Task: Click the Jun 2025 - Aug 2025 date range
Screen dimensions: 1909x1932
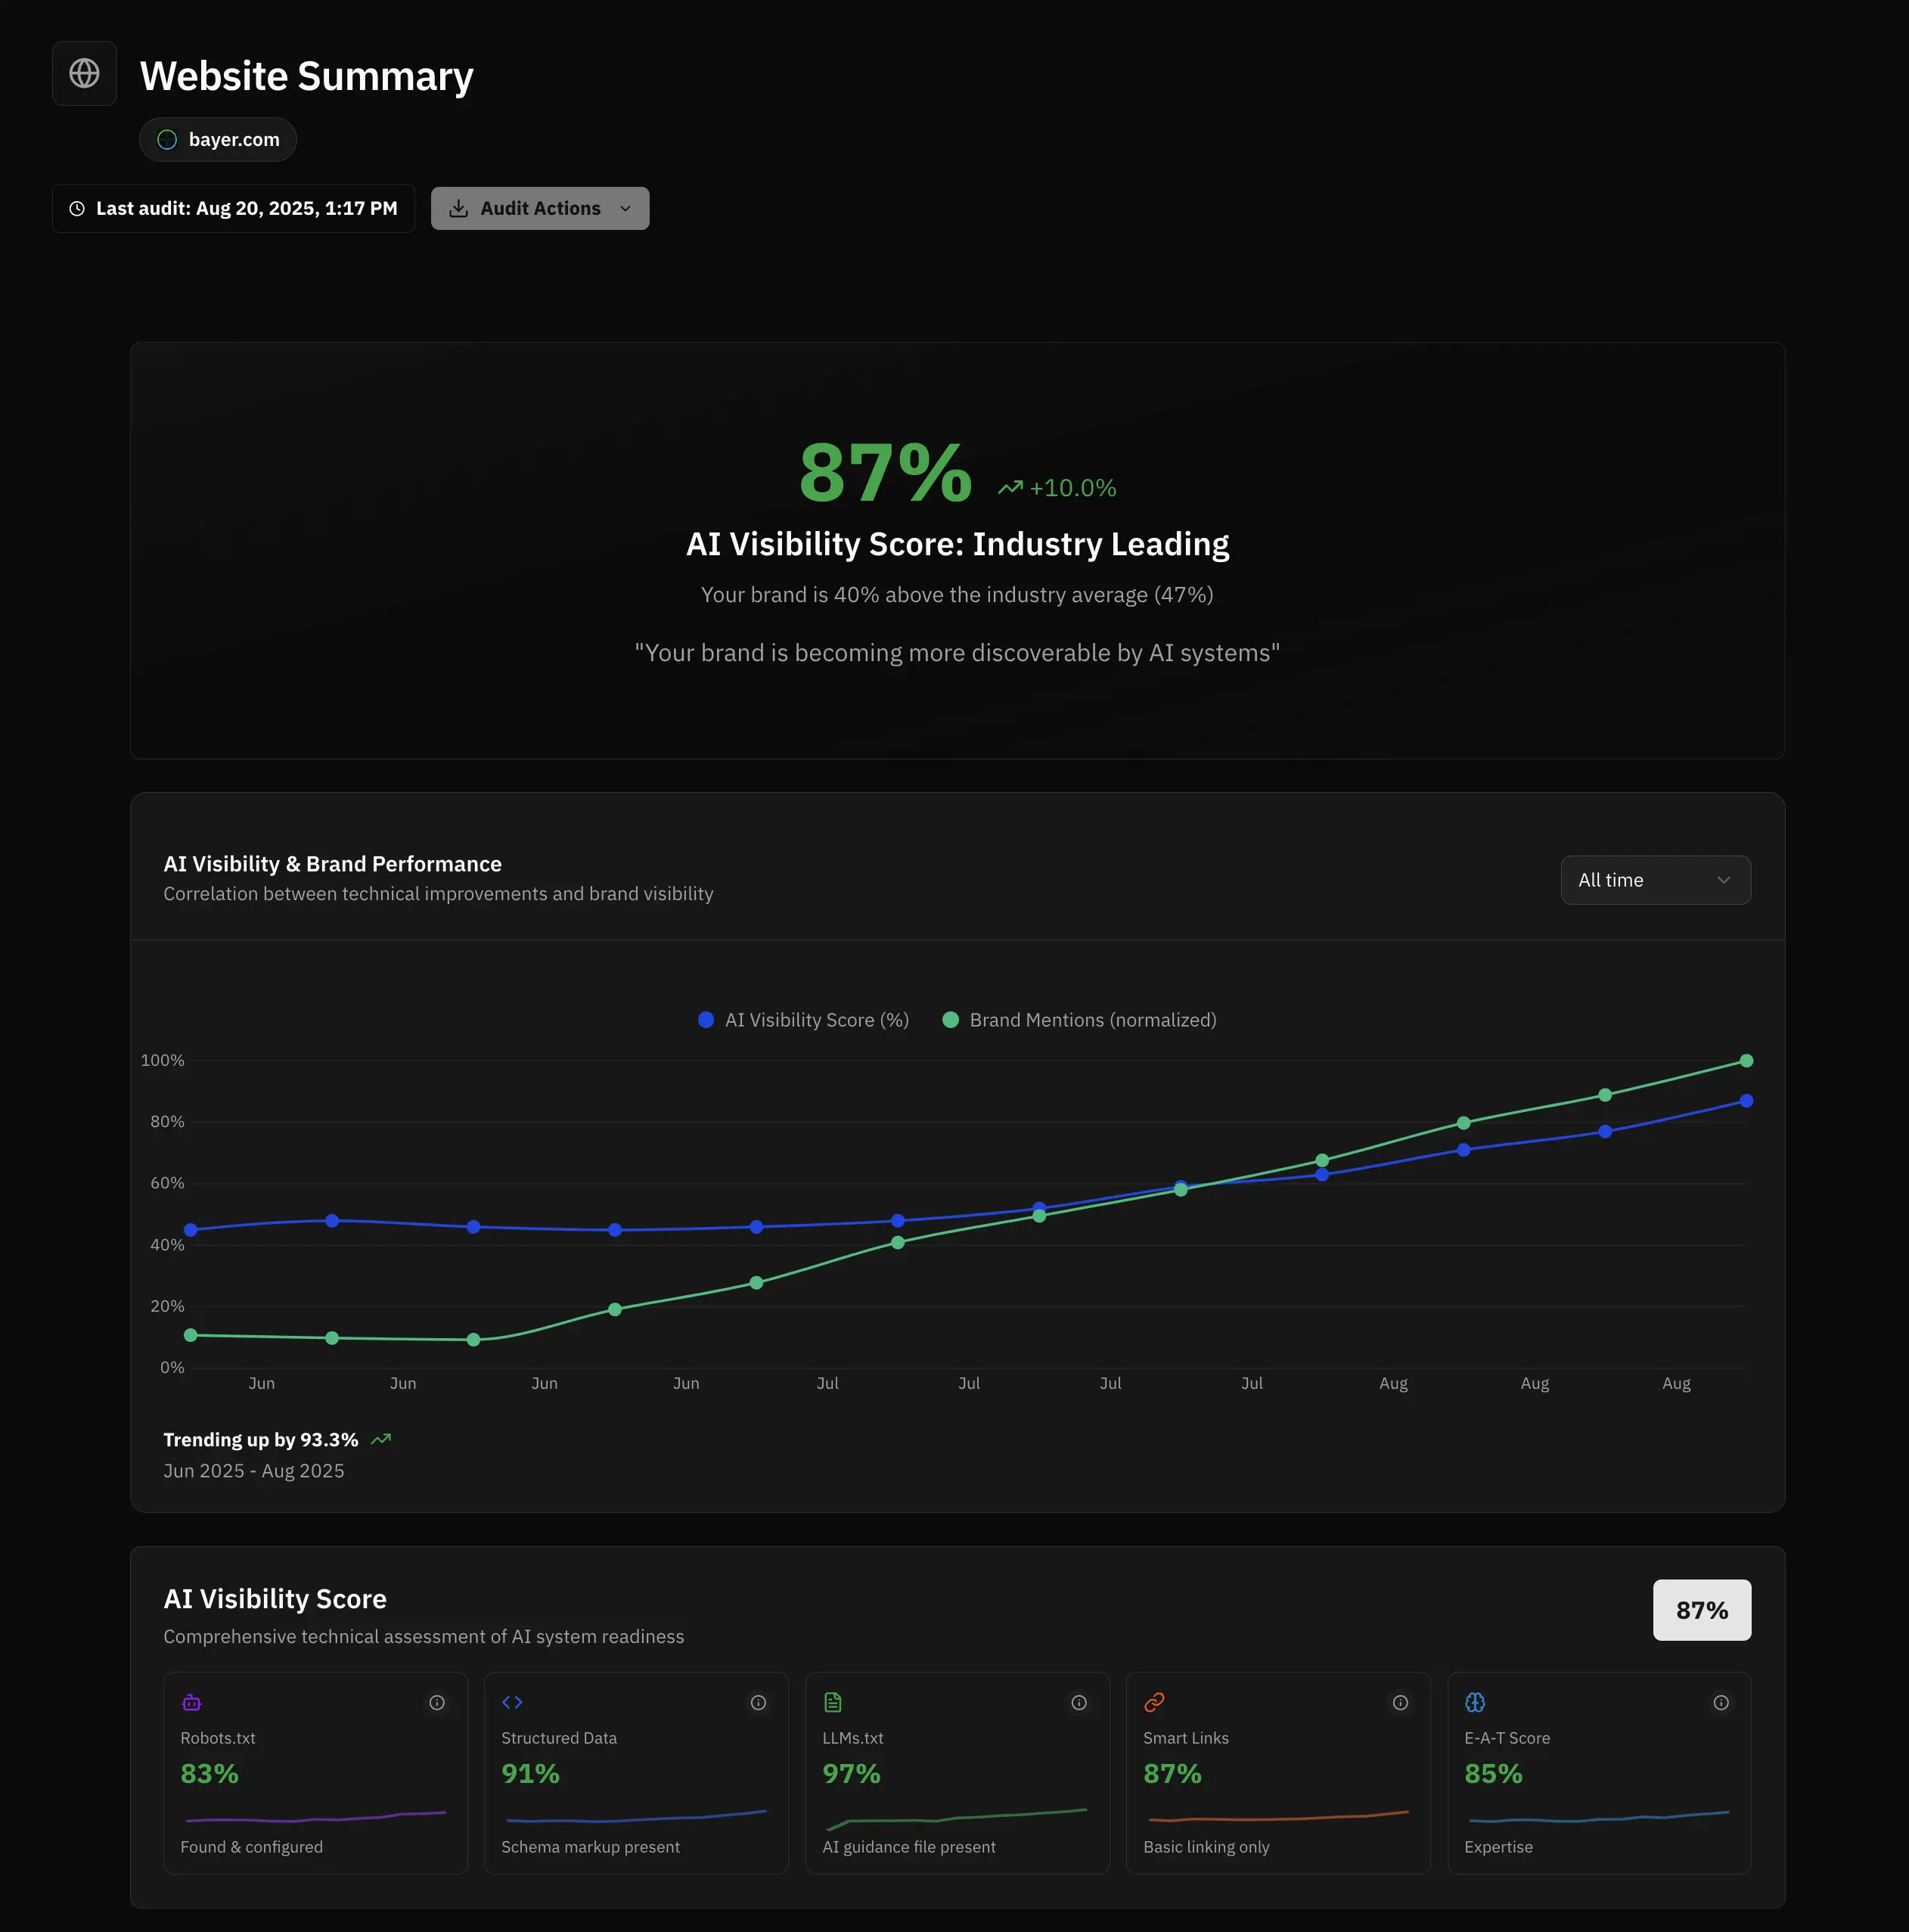Action: tap(254, 1470)
